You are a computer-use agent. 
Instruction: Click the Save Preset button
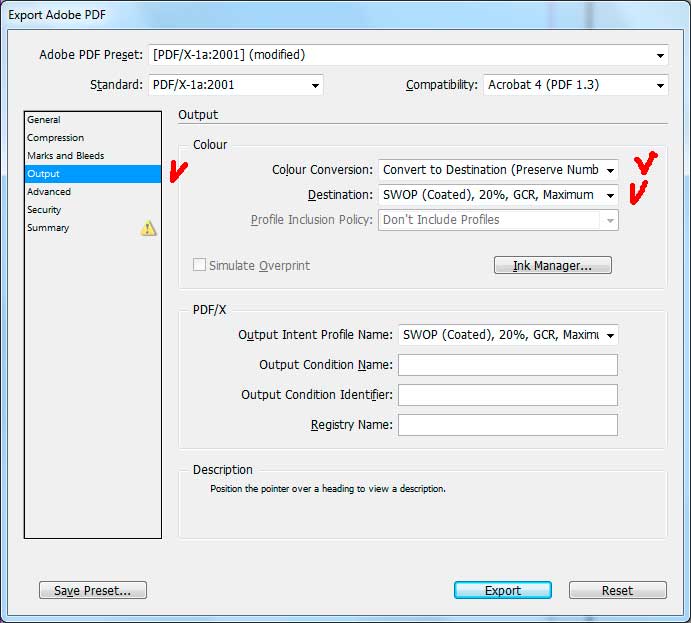pos(93,590)
